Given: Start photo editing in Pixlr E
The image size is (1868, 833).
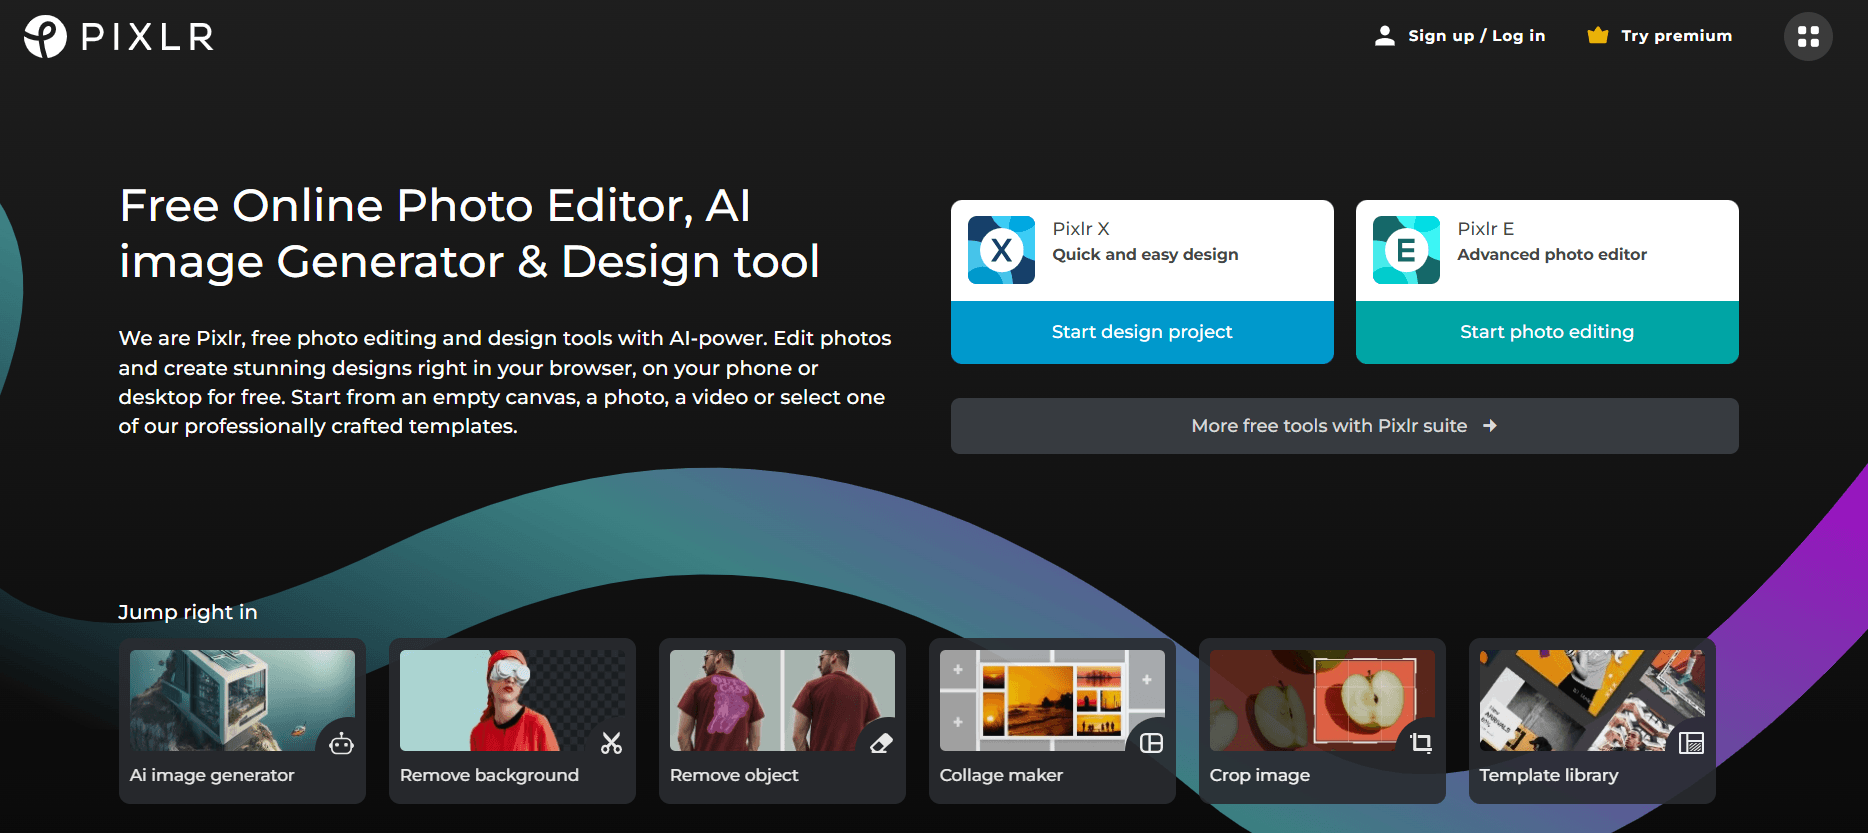Looking at the screenshot, I should point(1547,332).
